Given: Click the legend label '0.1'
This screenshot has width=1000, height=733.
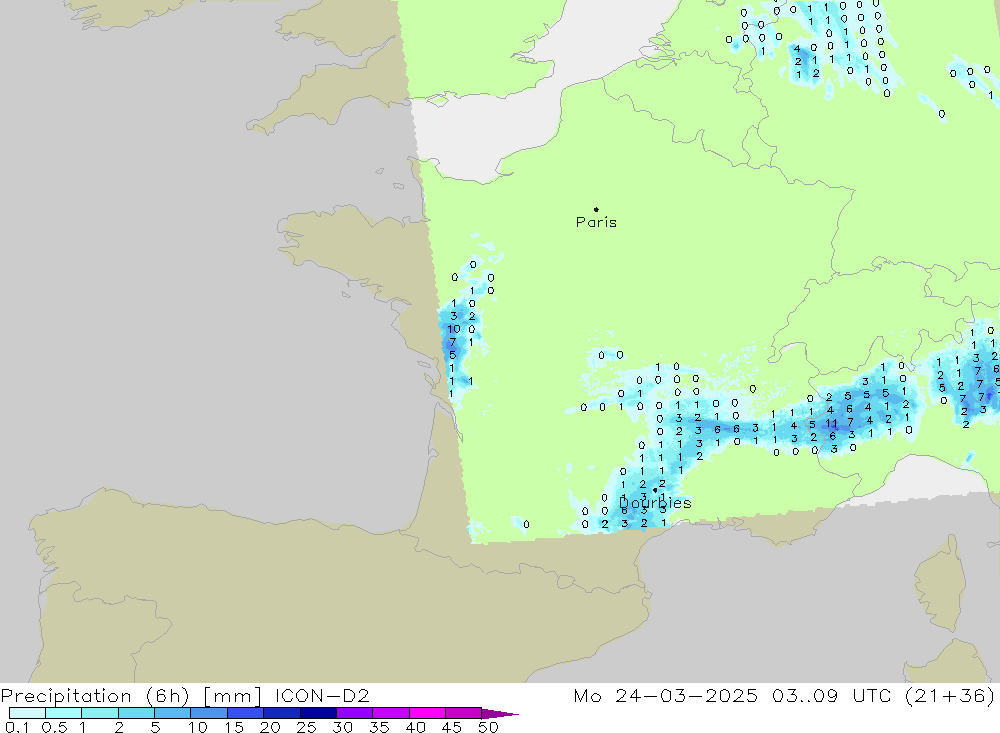Looking at the screenshot, I should pos(17,727).
